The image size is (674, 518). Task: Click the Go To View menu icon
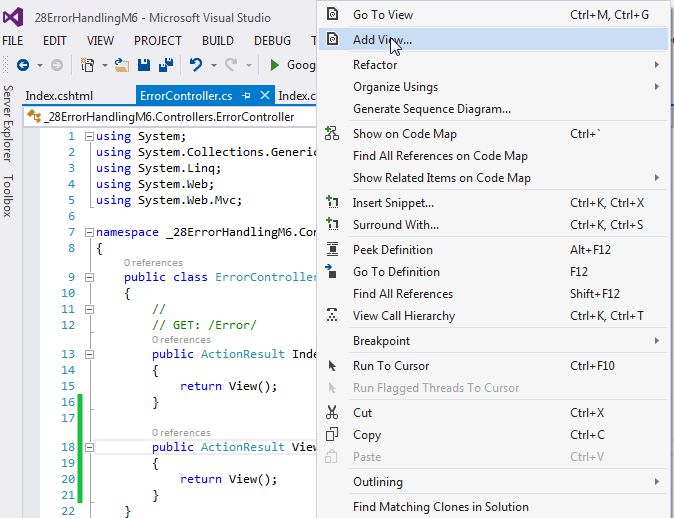(x=332, y=14)
